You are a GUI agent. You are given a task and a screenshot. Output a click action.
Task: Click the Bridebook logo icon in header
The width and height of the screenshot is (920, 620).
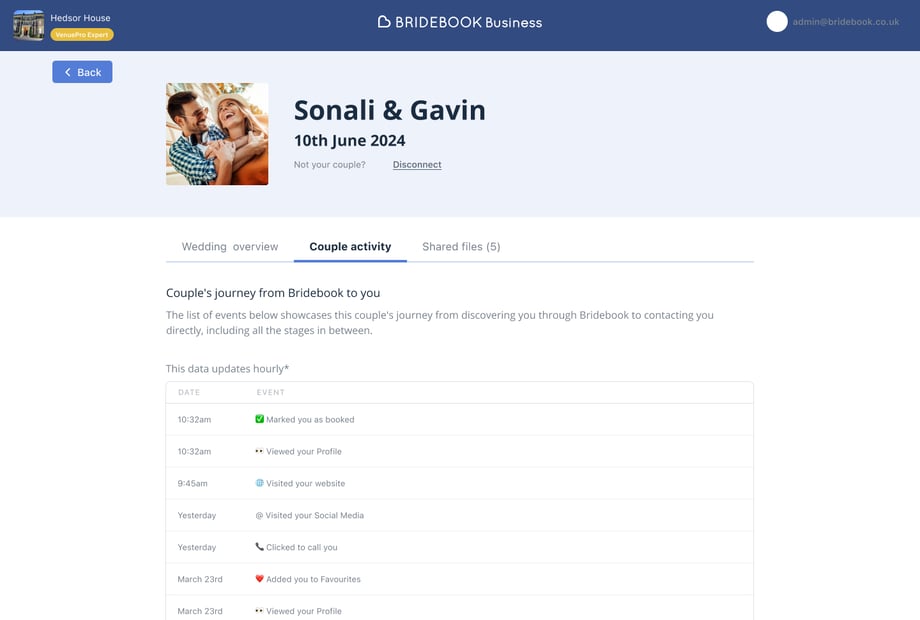pyautogui.click(x=384, y=22)
